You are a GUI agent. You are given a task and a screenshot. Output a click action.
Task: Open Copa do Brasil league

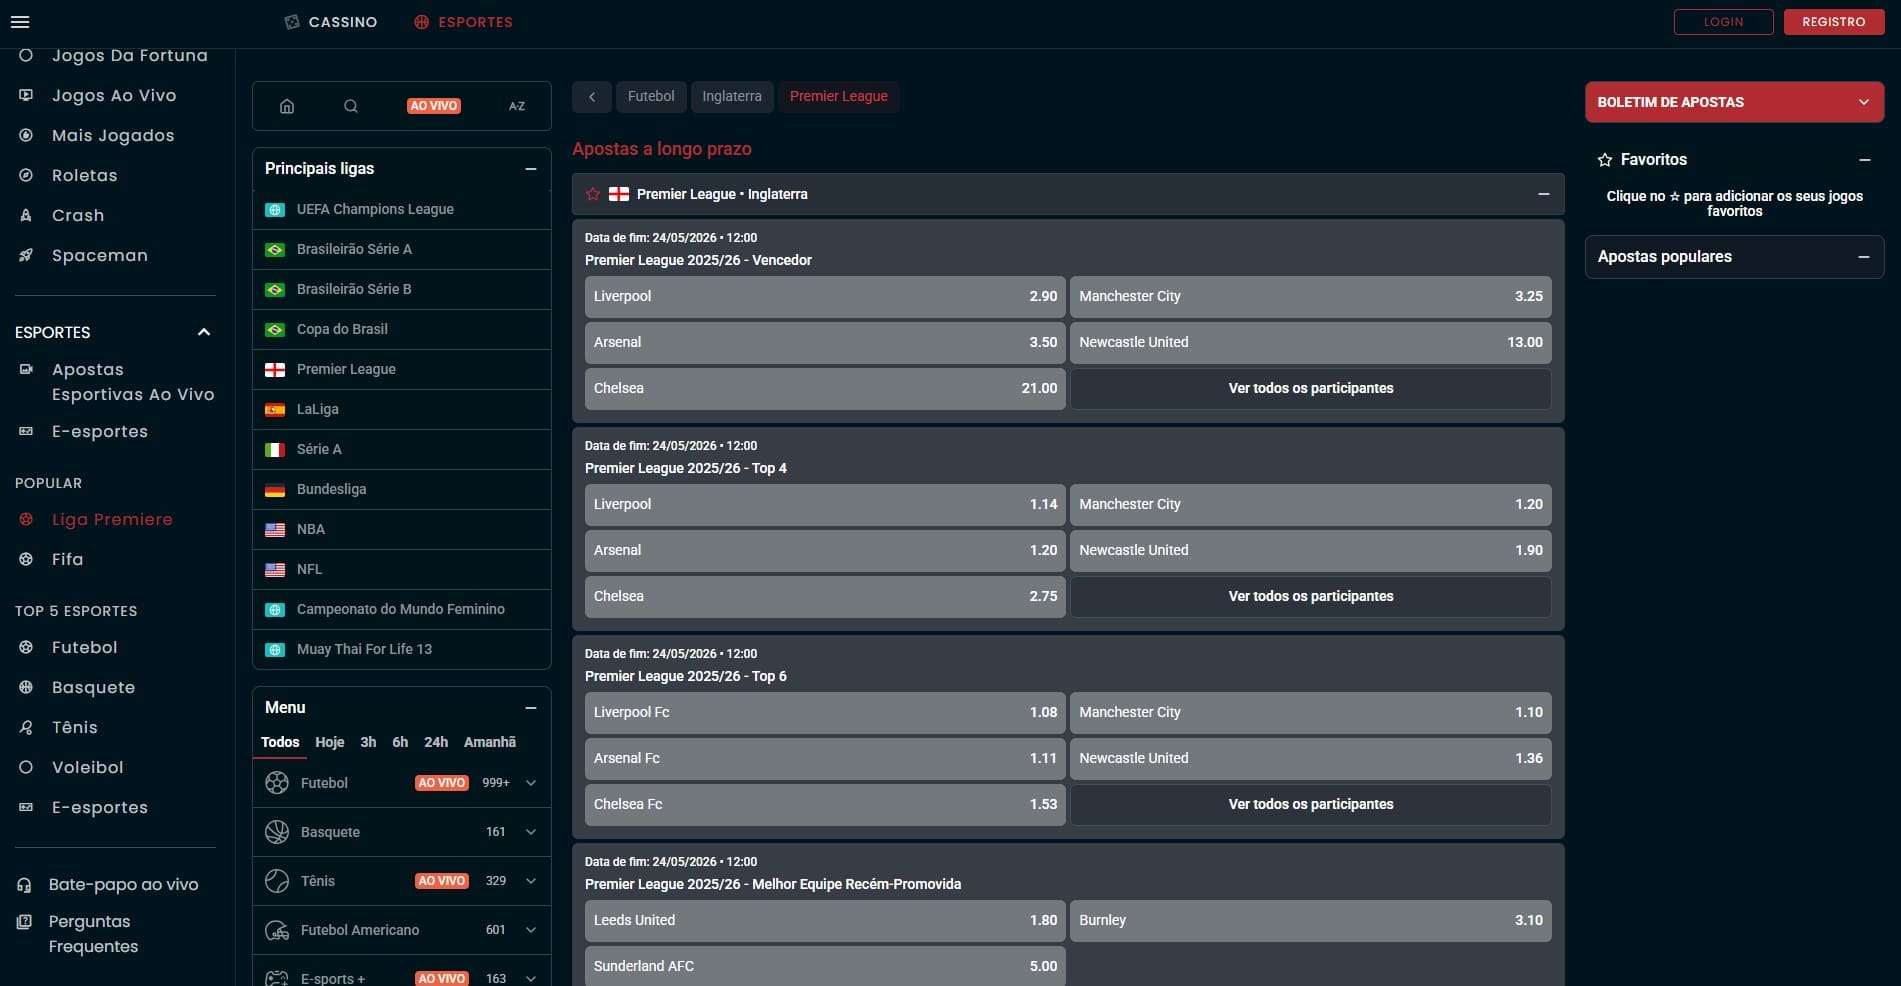402,329
